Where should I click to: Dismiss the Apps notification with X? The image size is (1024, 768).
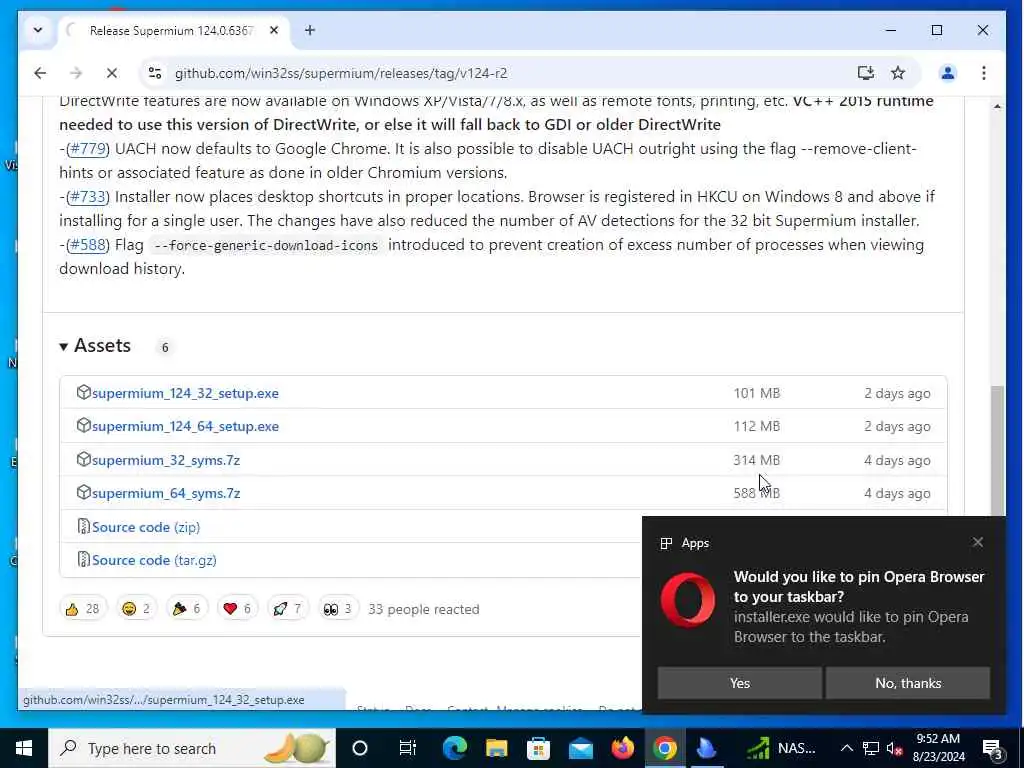pos(977,543)
